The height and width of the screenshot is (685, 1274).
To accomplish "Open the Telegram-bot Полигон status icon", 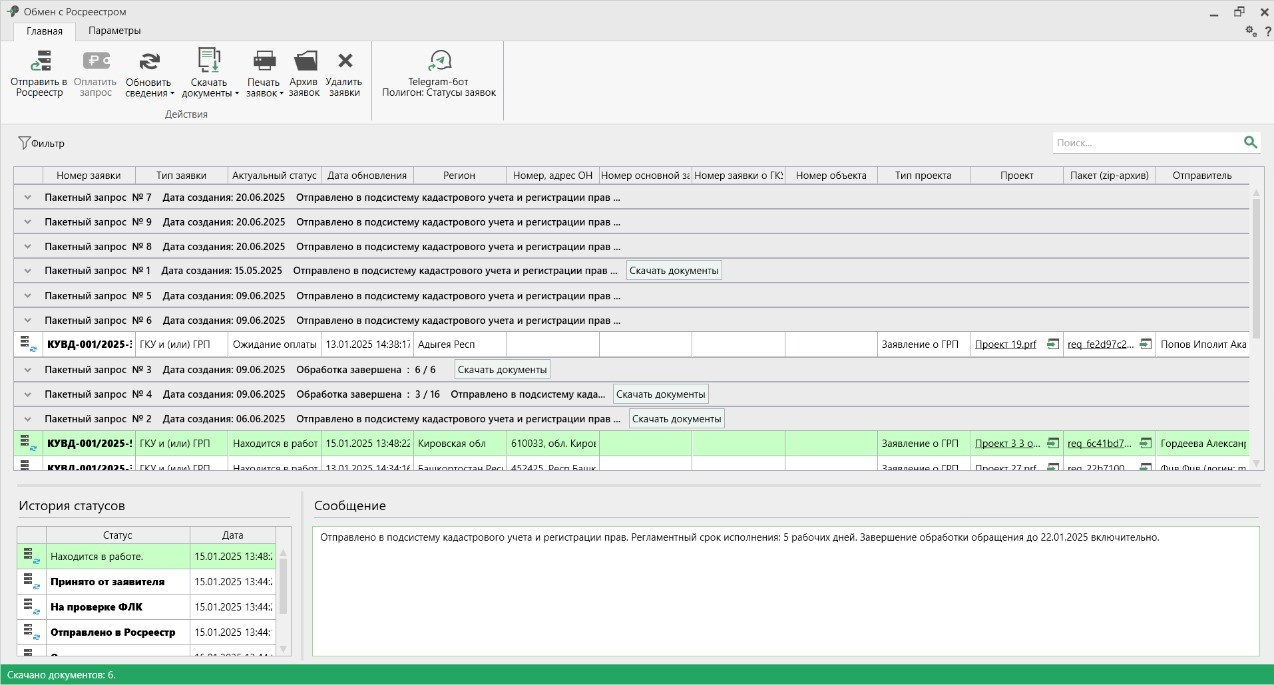I will click(x=439, y=62).
